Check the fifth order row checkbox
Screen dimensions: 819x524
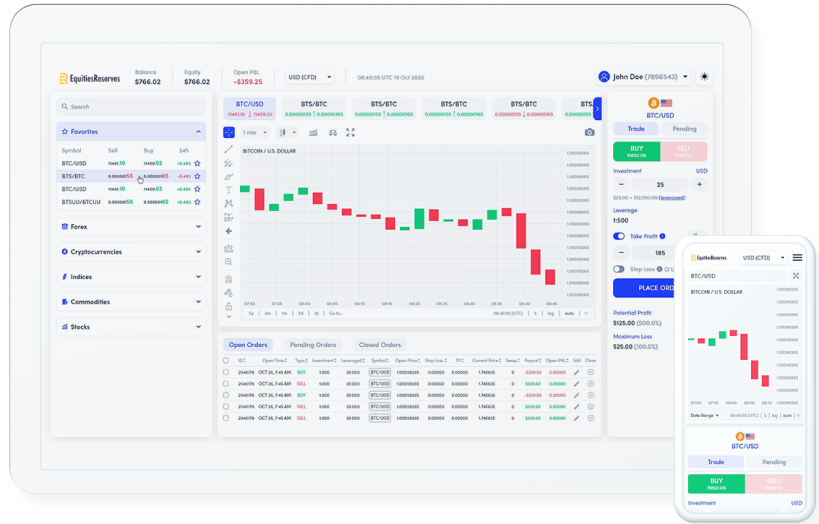226,418
